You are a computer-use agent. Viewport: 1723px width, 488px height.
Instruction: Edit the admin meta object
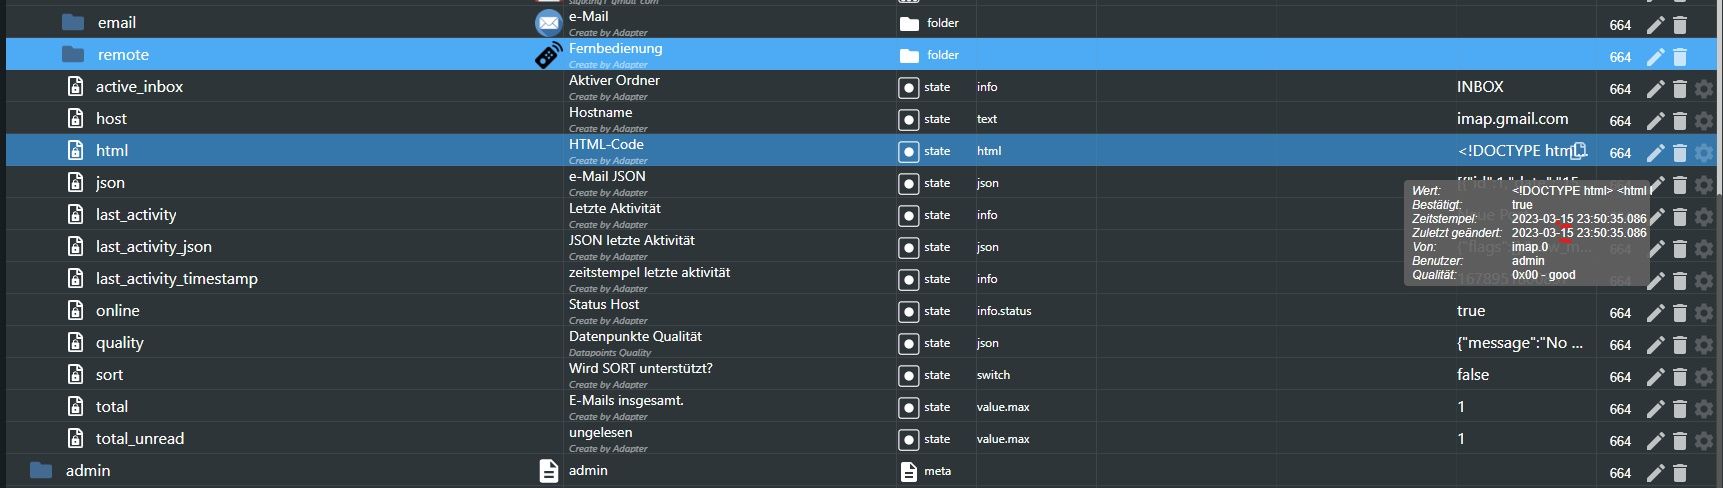(x=1656, y=473)
